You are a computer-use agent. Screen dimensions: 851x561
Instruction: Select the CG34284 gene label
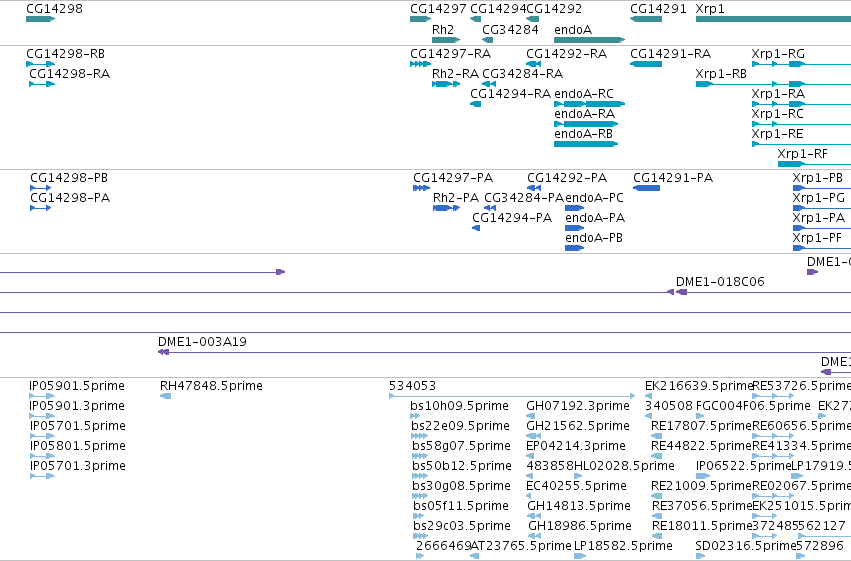pyautogui.click(x=510, y=30)
